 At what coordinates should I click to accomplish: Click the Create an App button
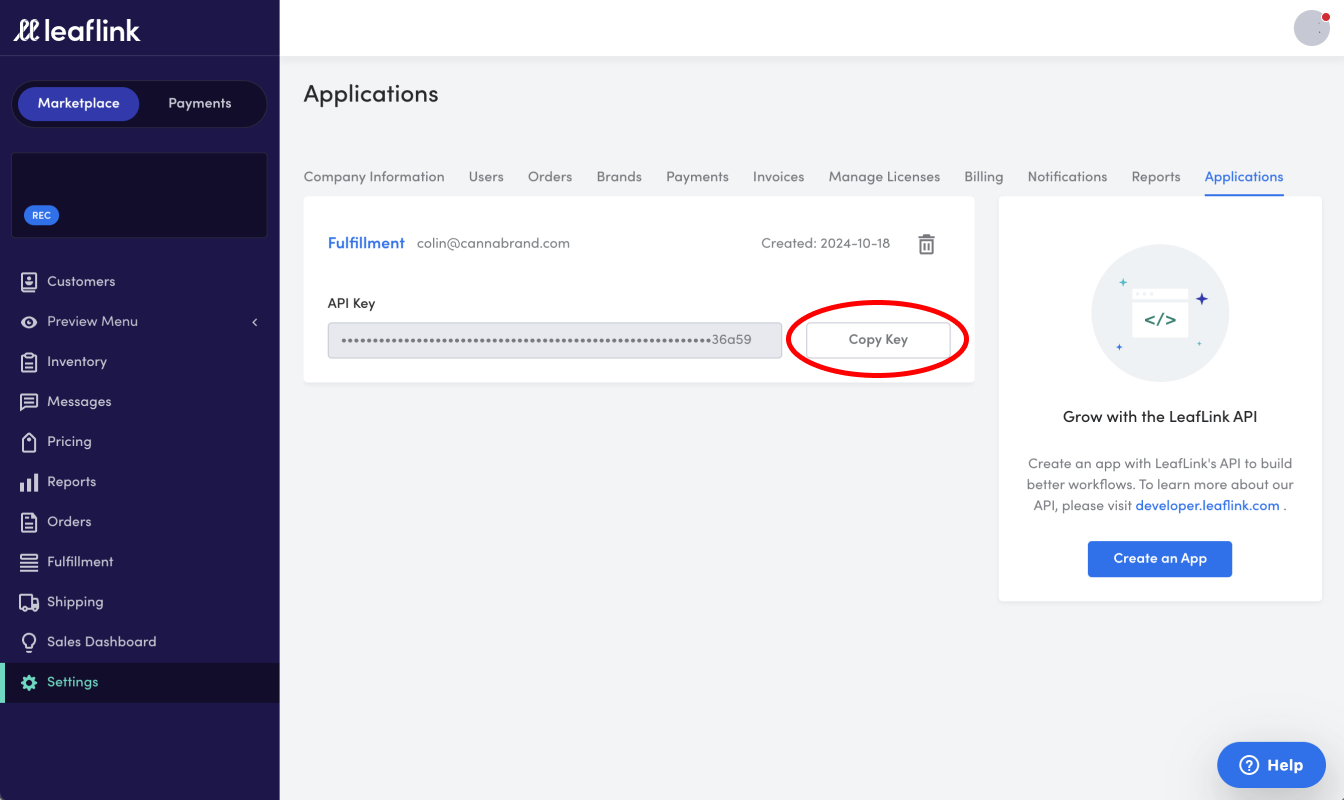pyautogui.click(x=1160, y=559)
